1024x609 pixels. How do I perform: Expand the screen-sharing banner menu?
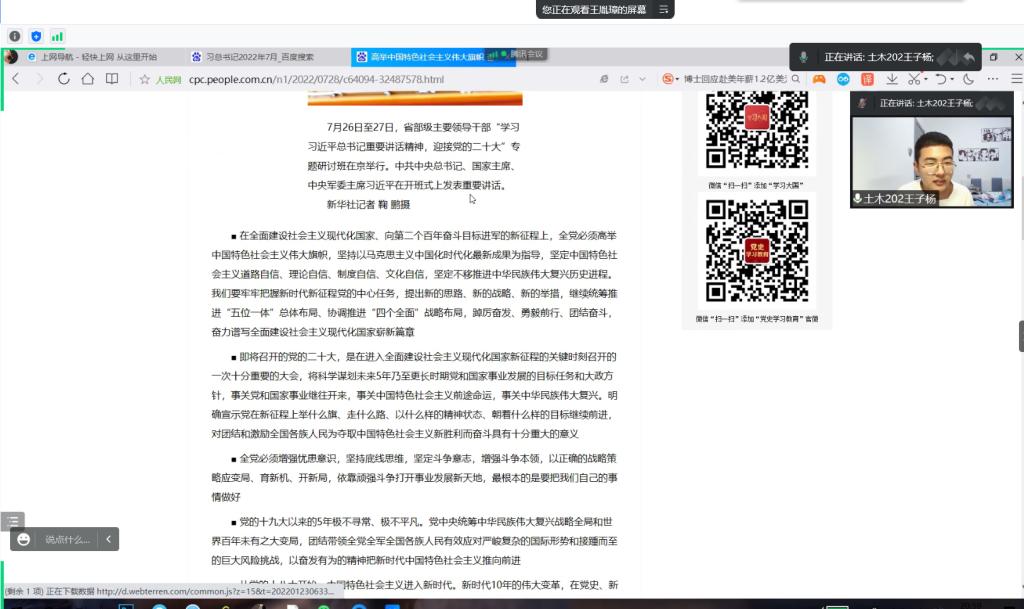pos(662,9)
